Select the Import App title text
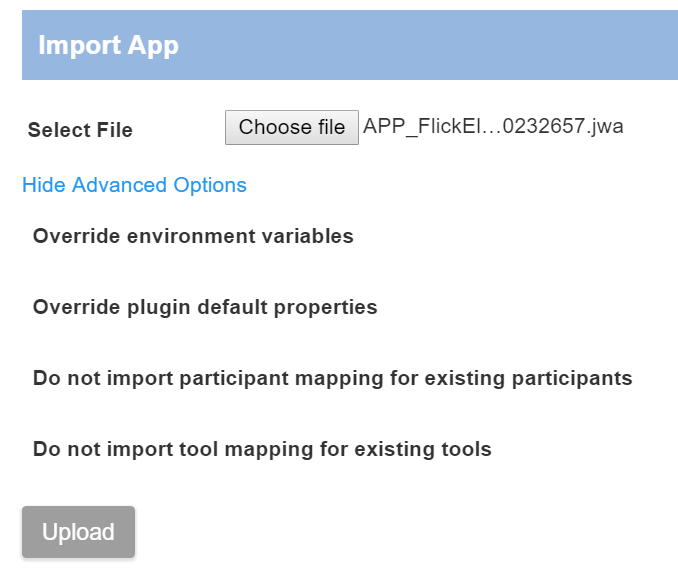 [x=108, y=45]
